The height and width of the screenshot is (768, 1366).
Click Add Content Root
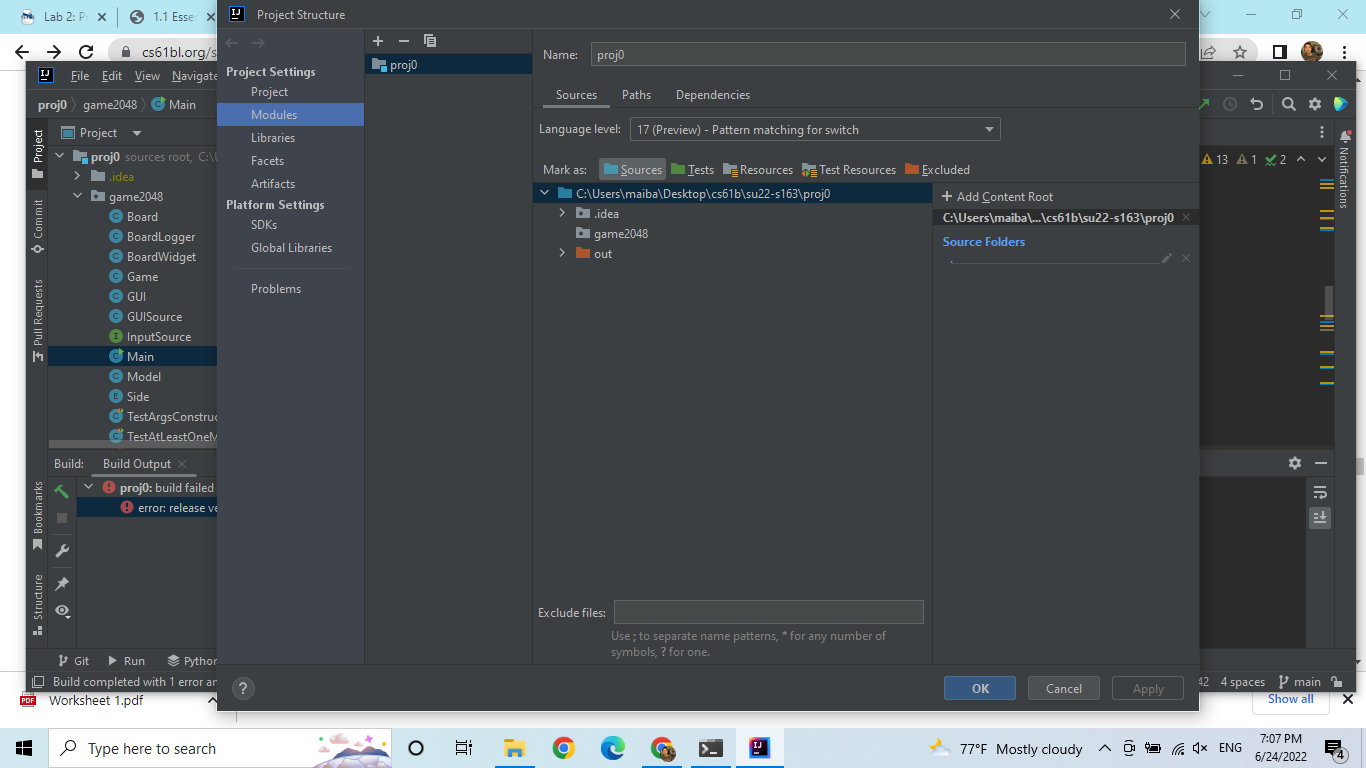tap(997, 197)
